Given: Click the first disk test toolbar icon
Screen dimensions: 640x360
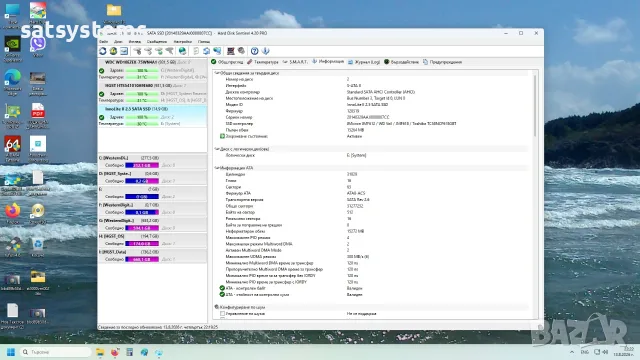Looking at the screenshot, I should [x=138, y=51].
